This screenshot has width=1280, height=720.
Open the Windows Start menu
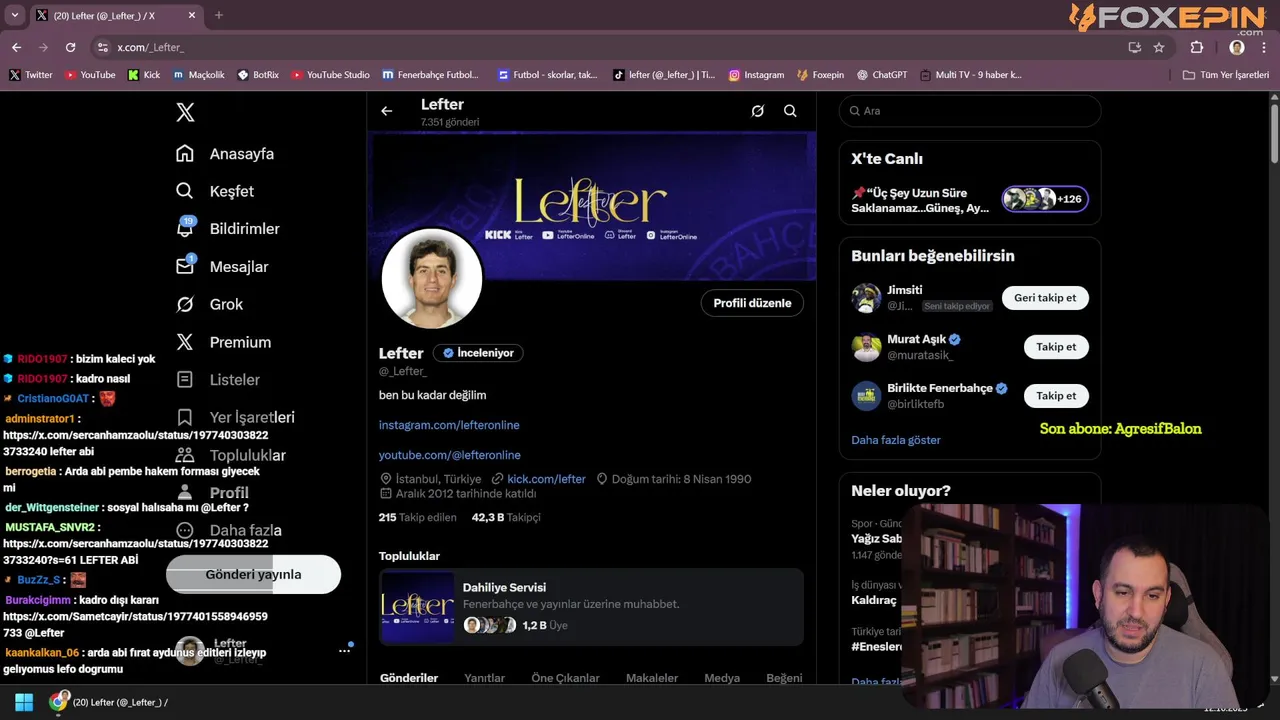tap(24, 702)
